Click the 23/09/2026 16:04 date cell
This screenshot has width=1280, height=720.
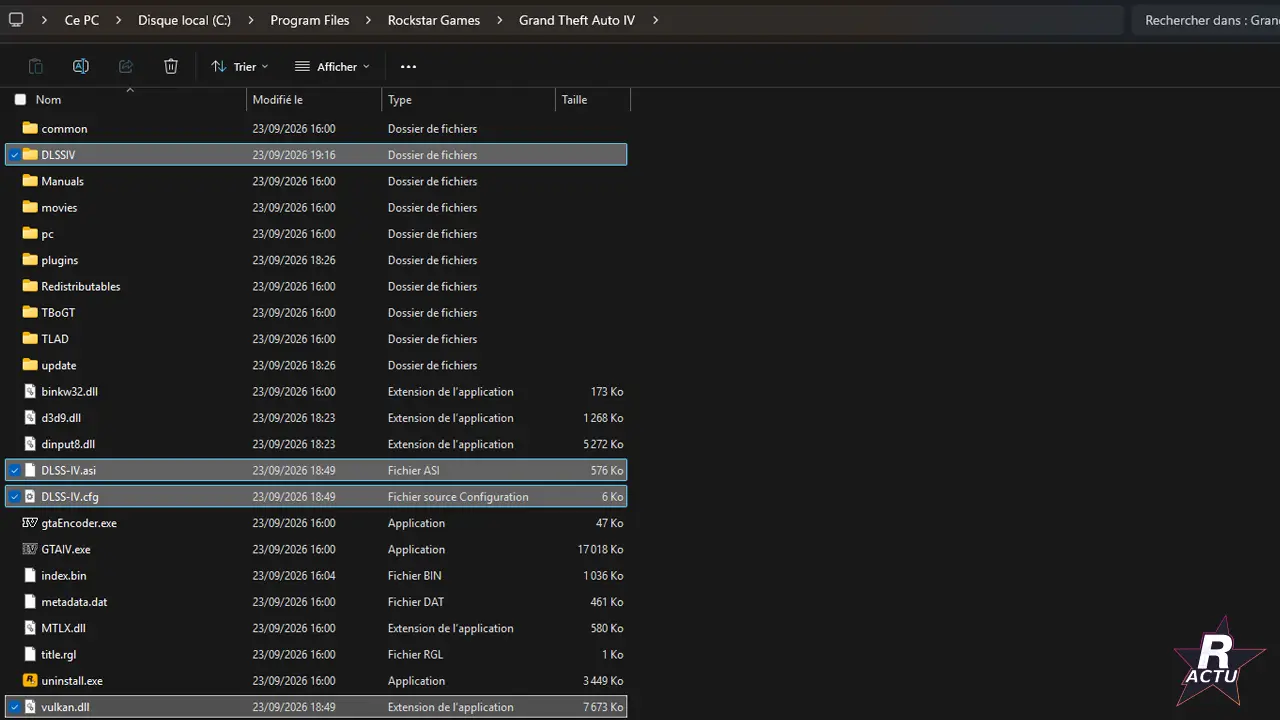294,575
